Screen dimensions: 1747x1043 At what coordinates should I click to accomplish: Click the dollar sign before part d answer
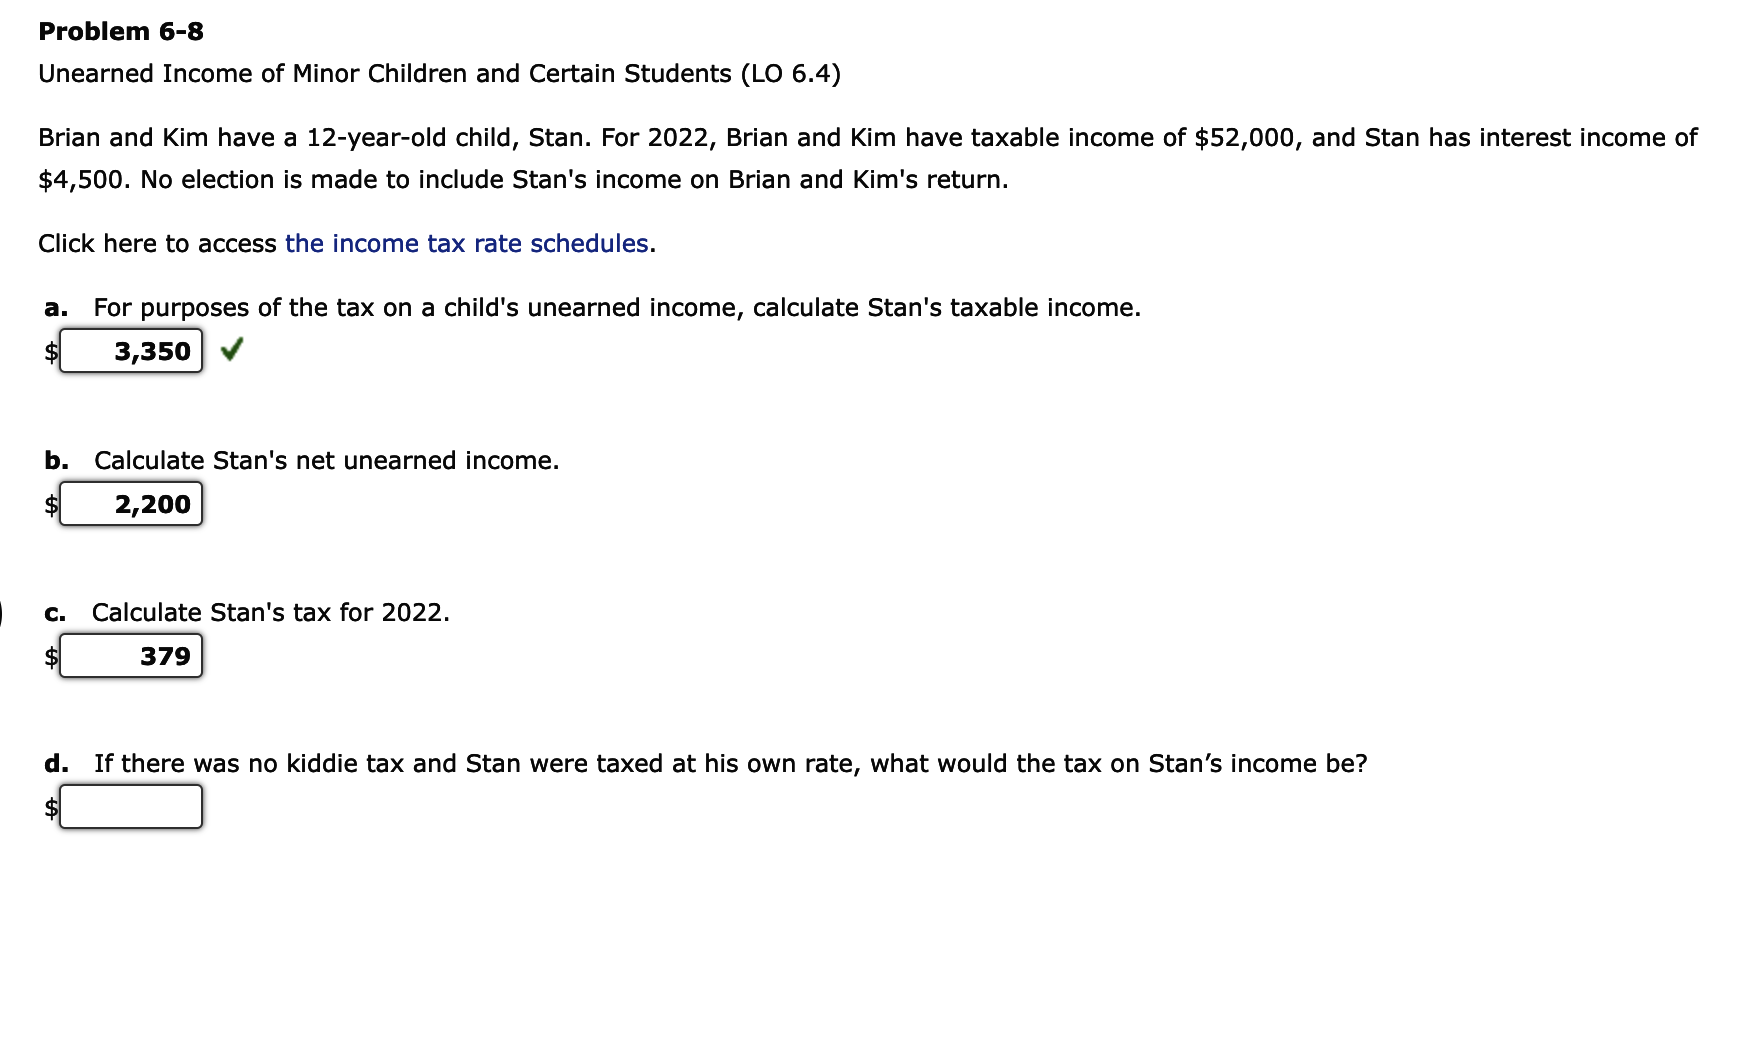(x=50, y=810)
